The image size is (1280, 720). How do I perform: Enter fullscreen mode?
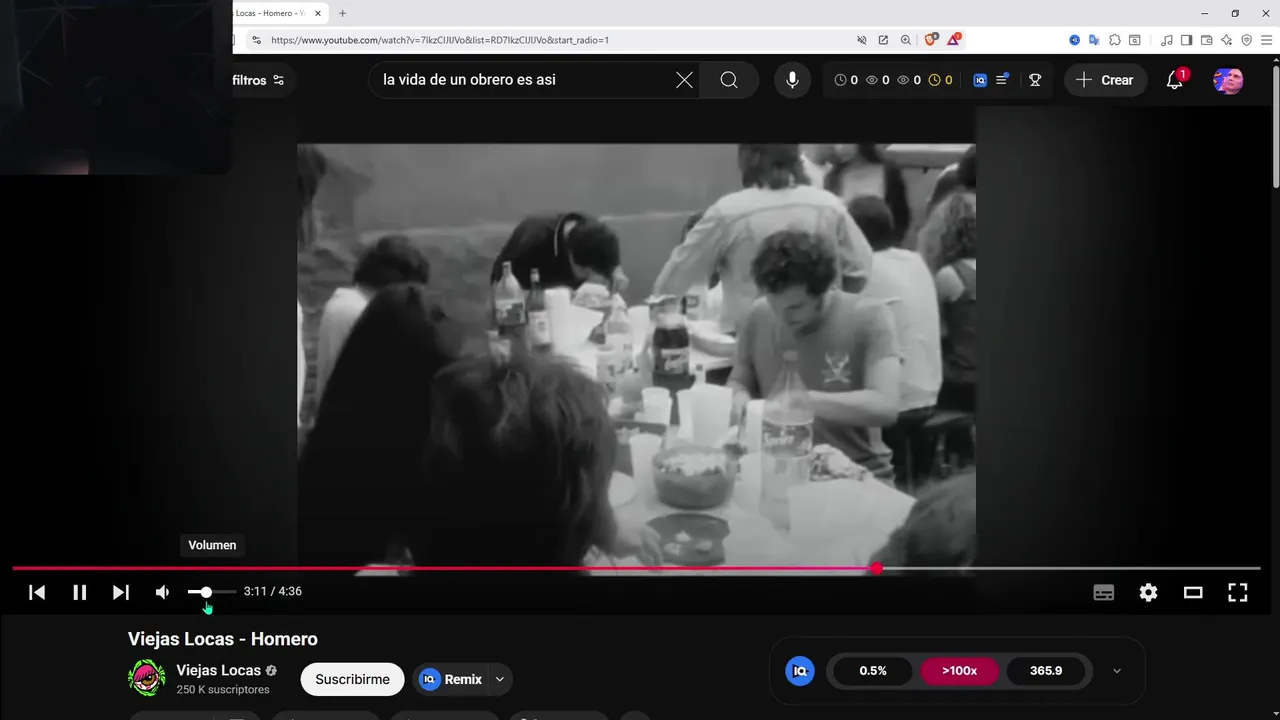coord(1238,592)
